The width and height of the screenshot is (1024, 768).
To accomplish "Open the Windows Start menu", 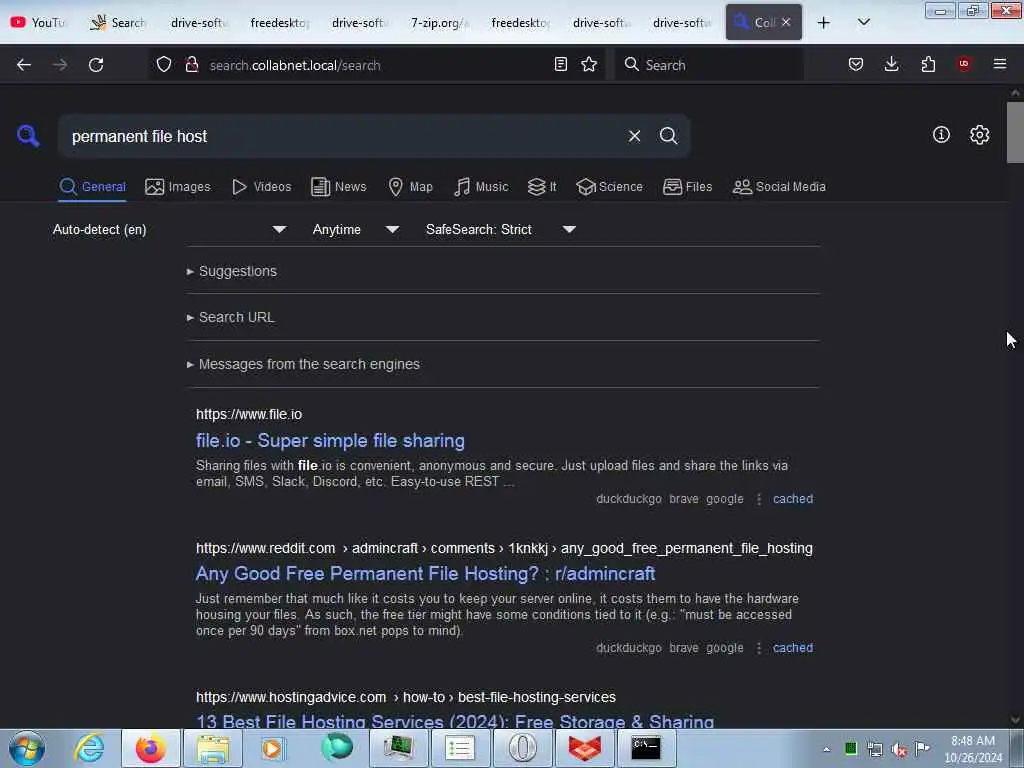I will click(27, 748).
